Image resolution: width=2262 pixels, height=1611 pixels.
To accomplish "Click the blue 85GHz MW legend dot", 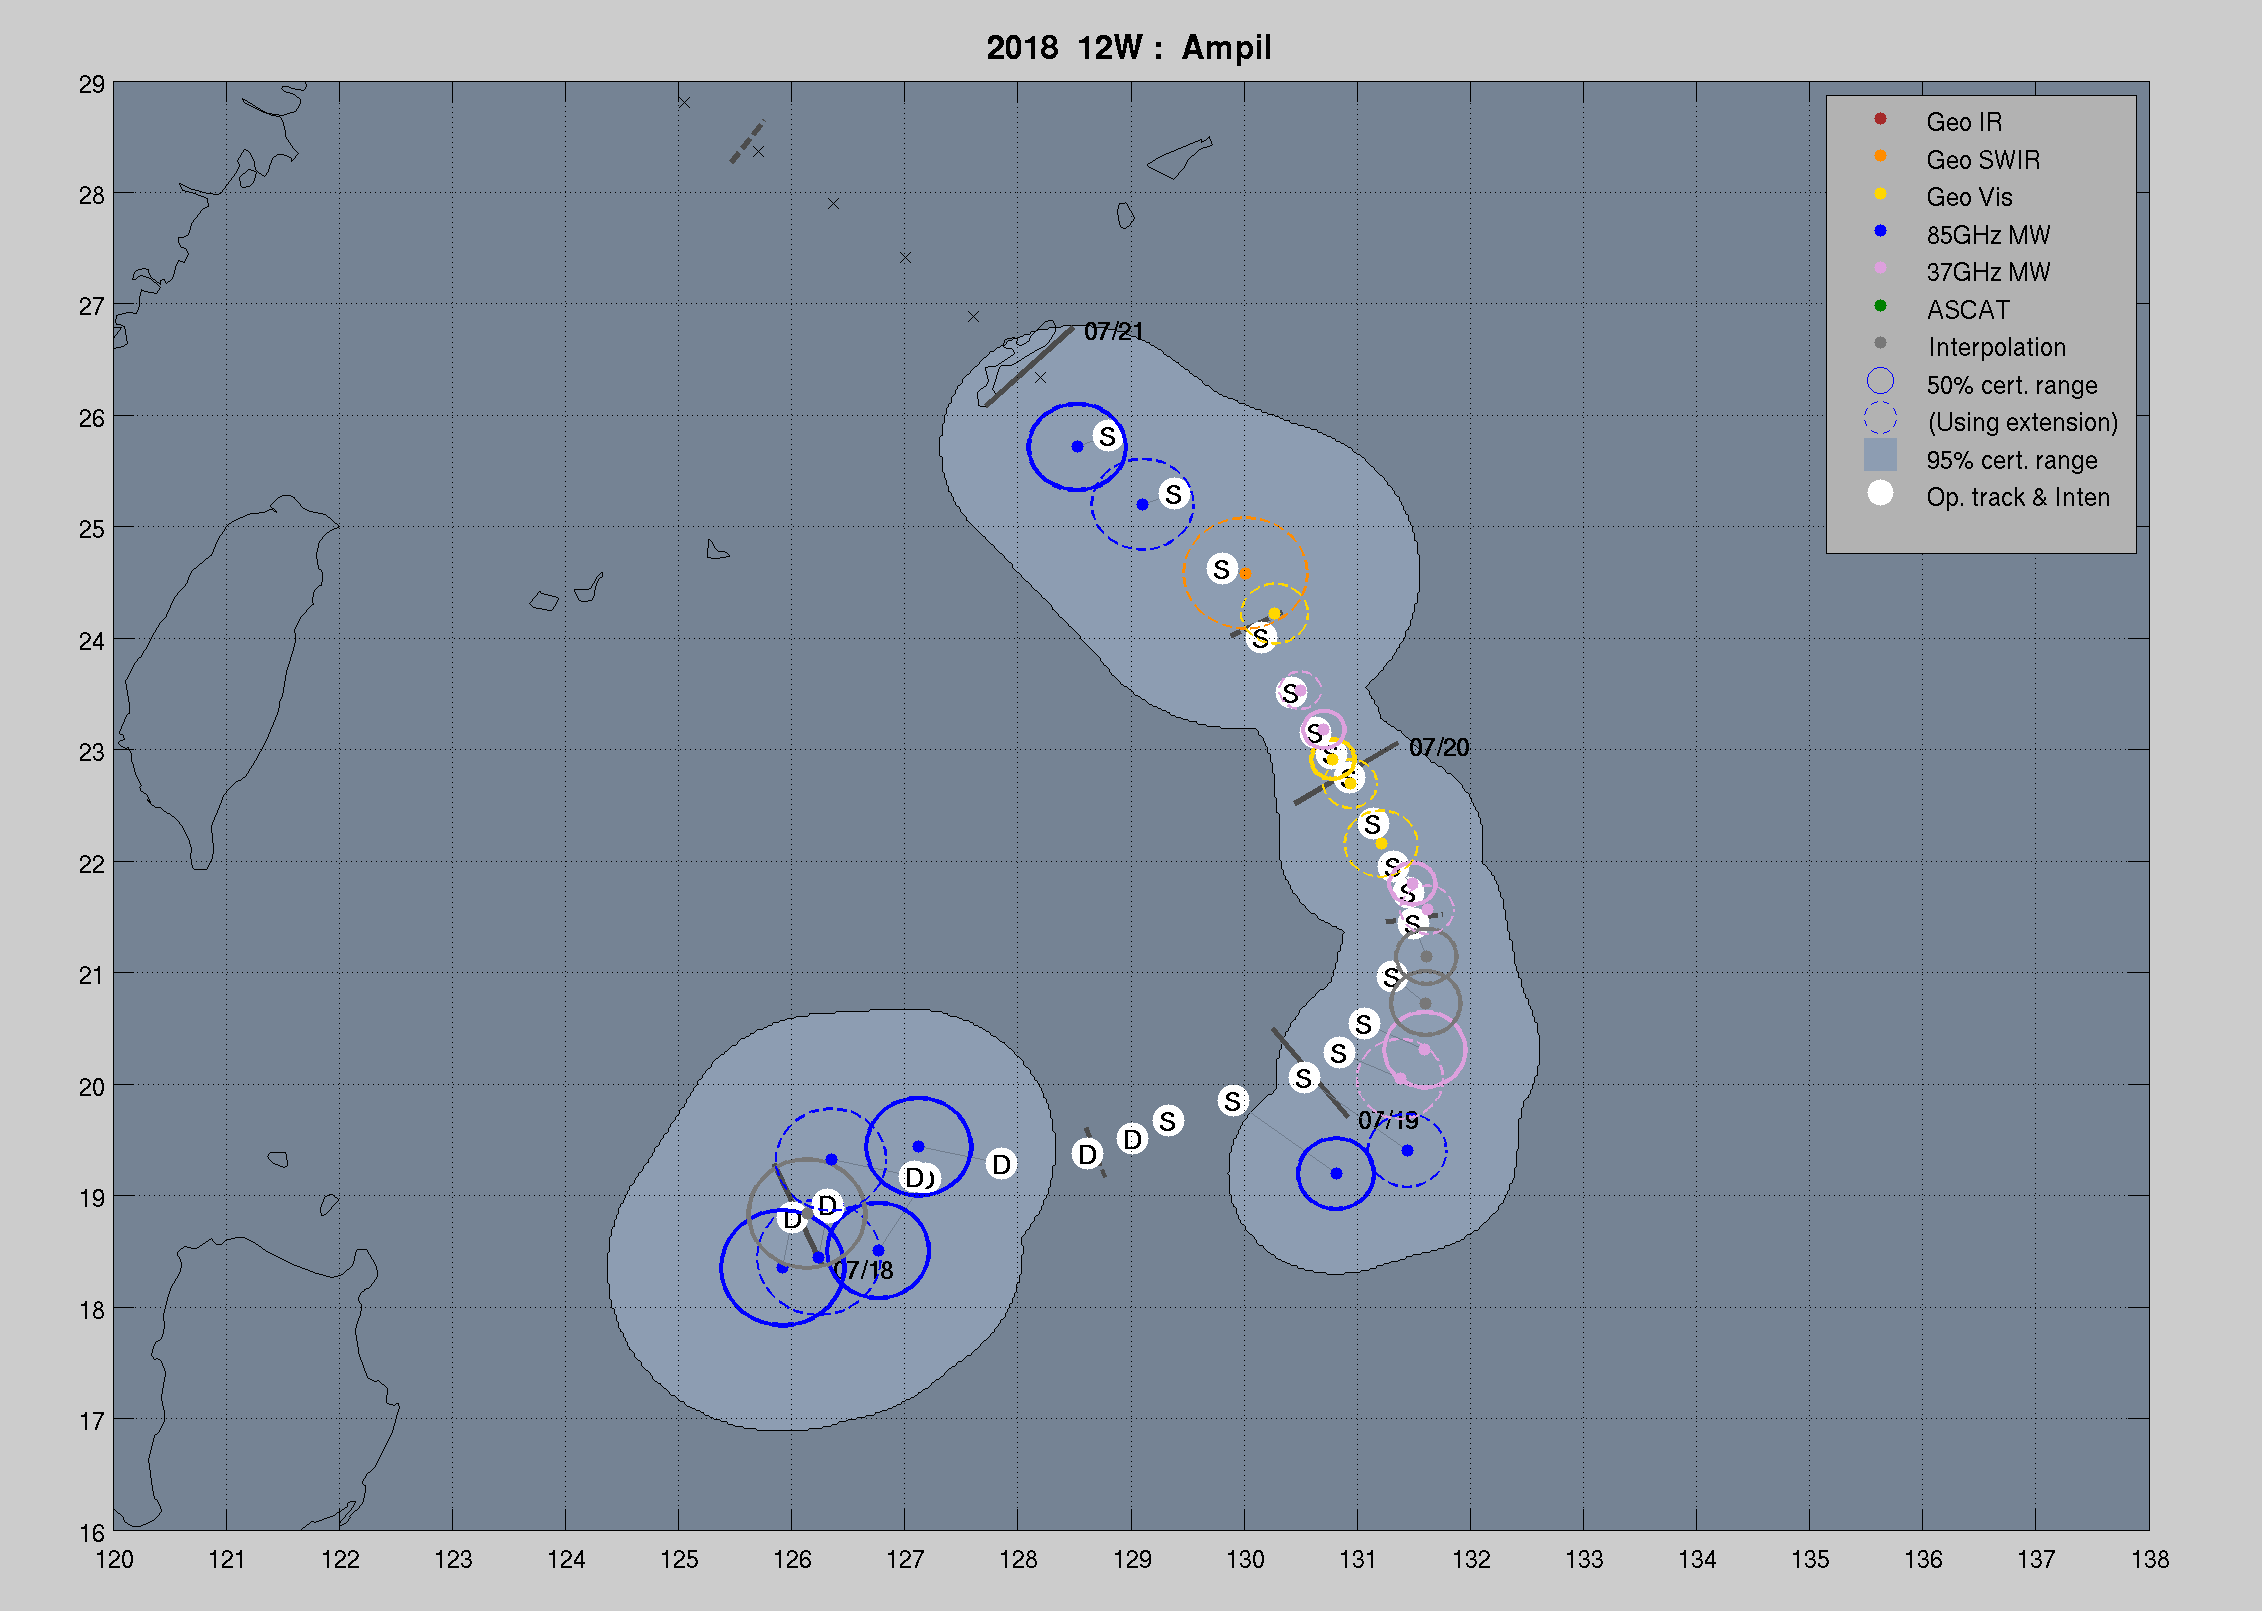I will [x=1880, y=231].
